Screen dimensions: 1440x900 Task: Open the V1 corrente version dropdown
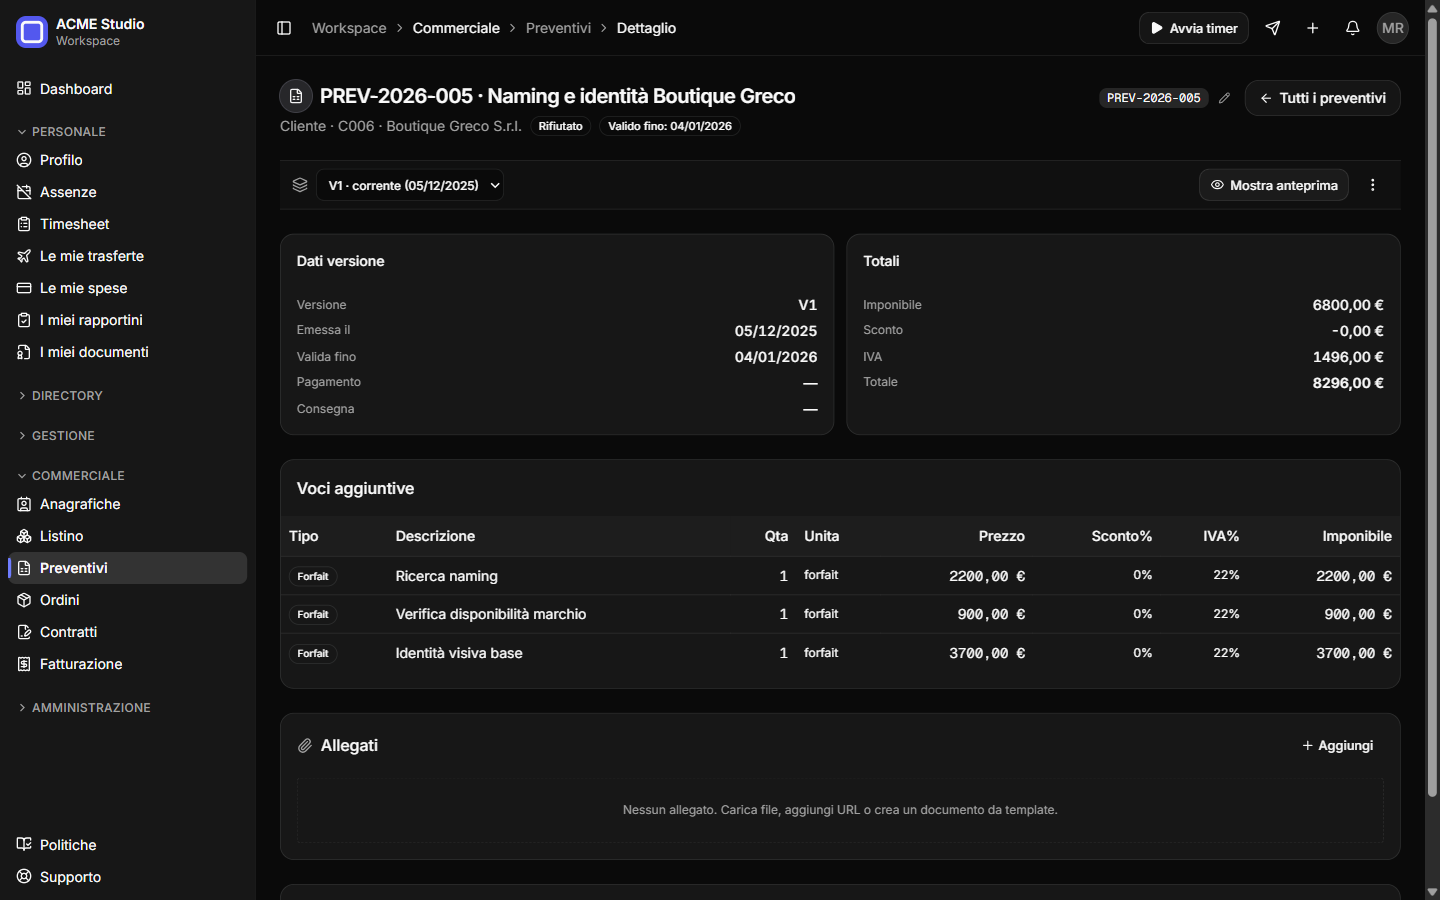pyautogui.click(x=410, y=185)
